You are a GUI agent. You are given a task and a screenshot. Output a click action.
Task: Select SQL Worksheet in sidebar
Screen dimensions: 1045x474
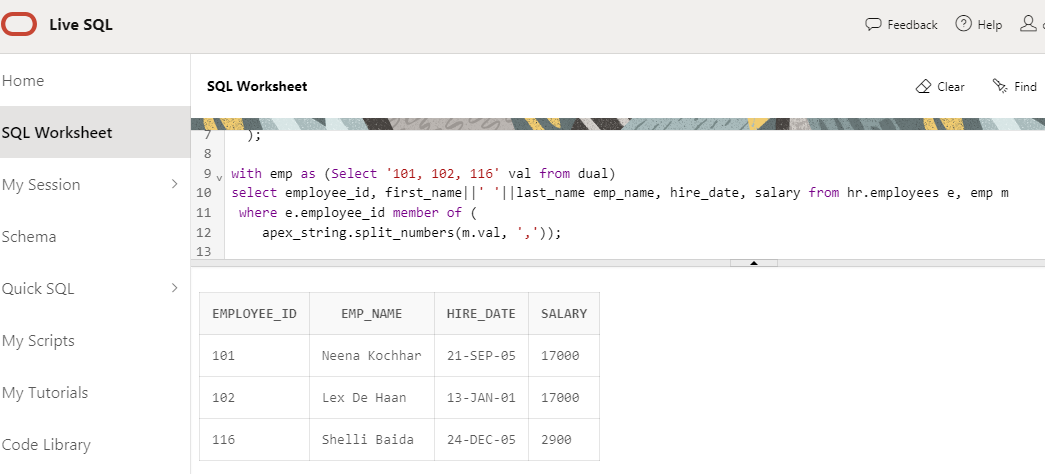click(57, 133)
